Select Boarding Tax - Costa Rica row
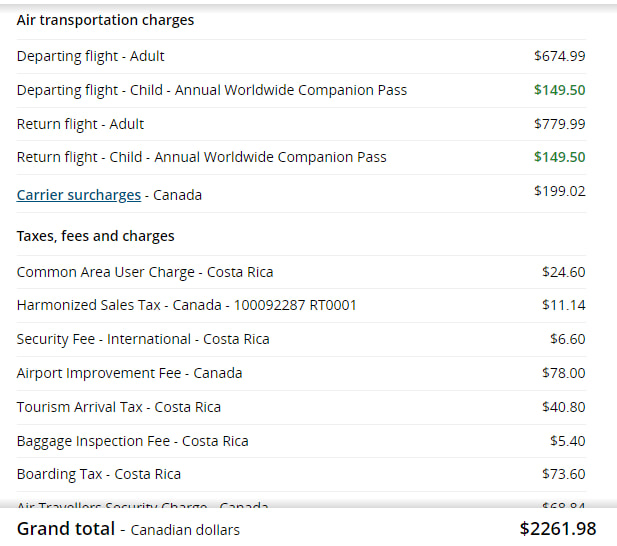 (x=99, y=474)
